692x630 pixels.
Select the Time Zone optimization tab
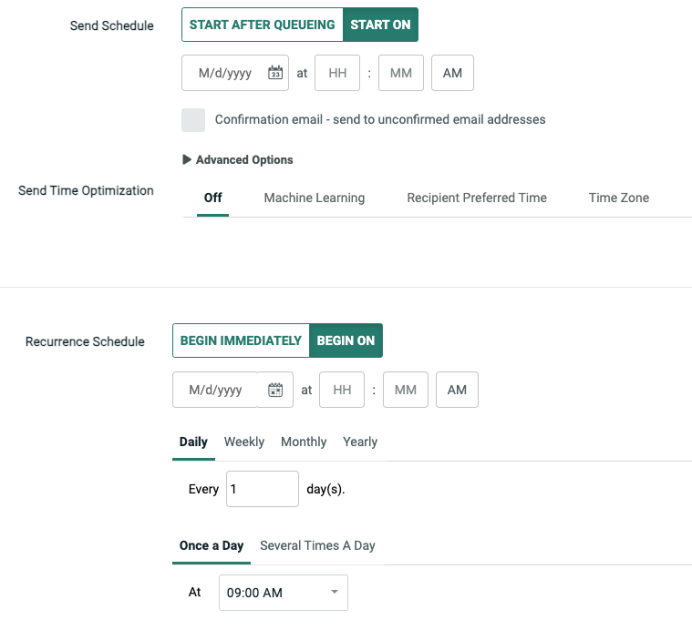(618, 198)
